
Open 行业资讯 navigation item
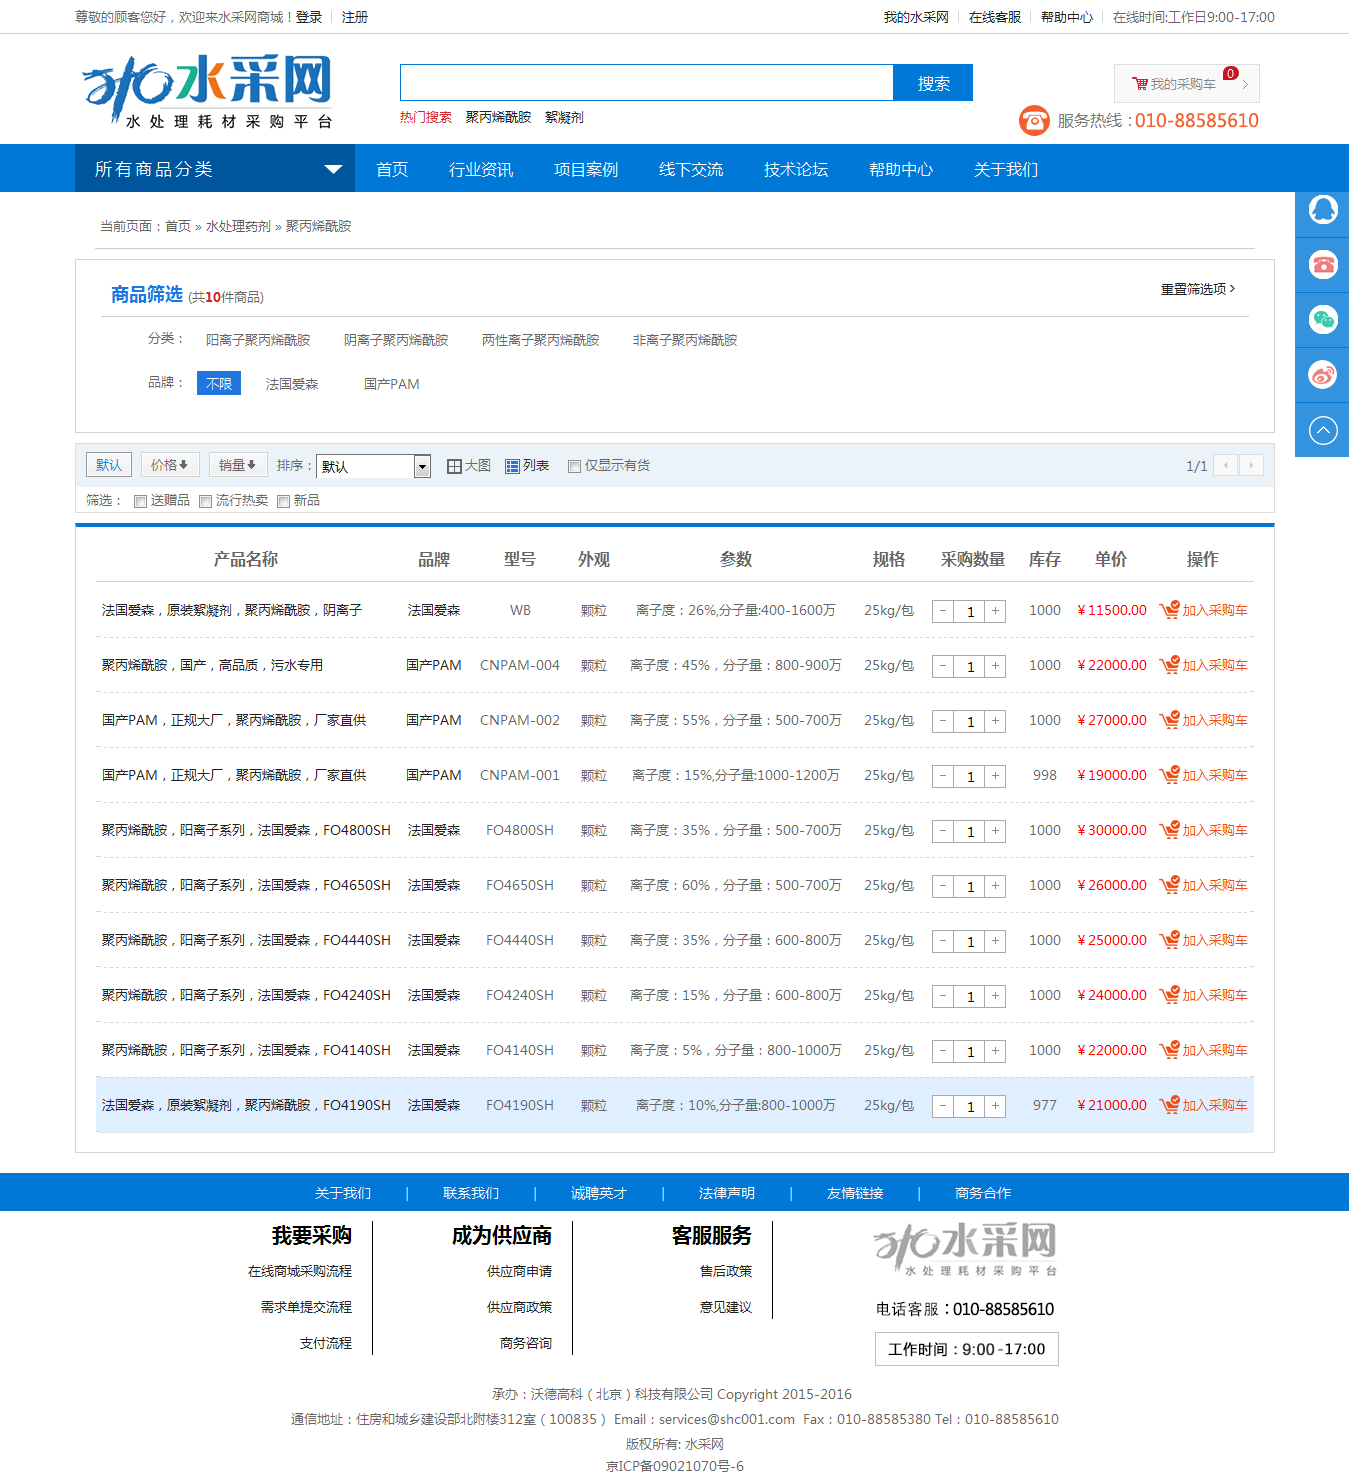481,169
